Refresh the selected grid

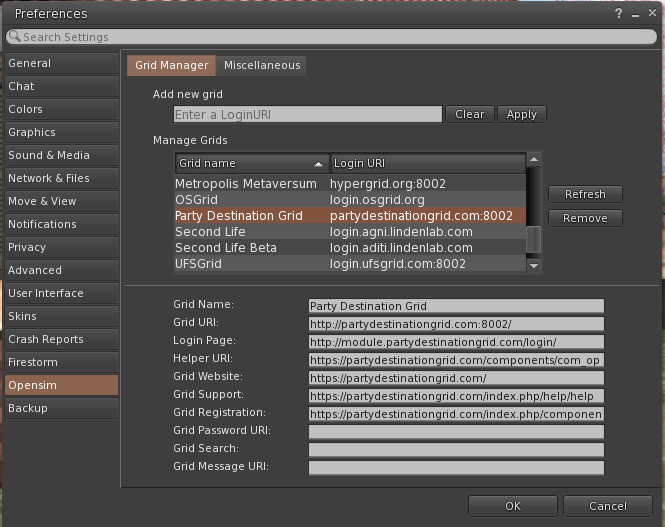[x=585, y=194]
